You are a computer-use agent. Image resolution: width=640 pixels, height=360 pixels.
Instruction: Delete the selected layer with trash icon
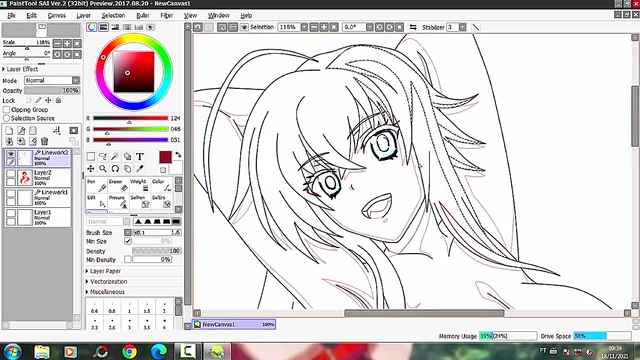pos(44,141)
